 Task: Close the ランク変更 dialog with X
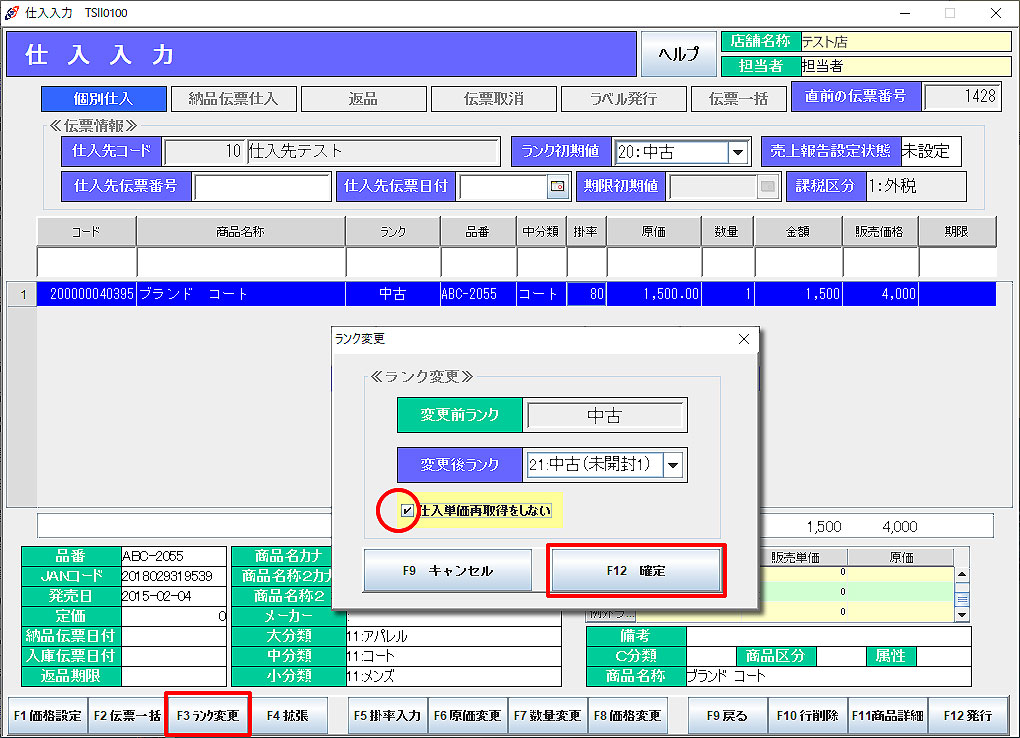point(743,340)
